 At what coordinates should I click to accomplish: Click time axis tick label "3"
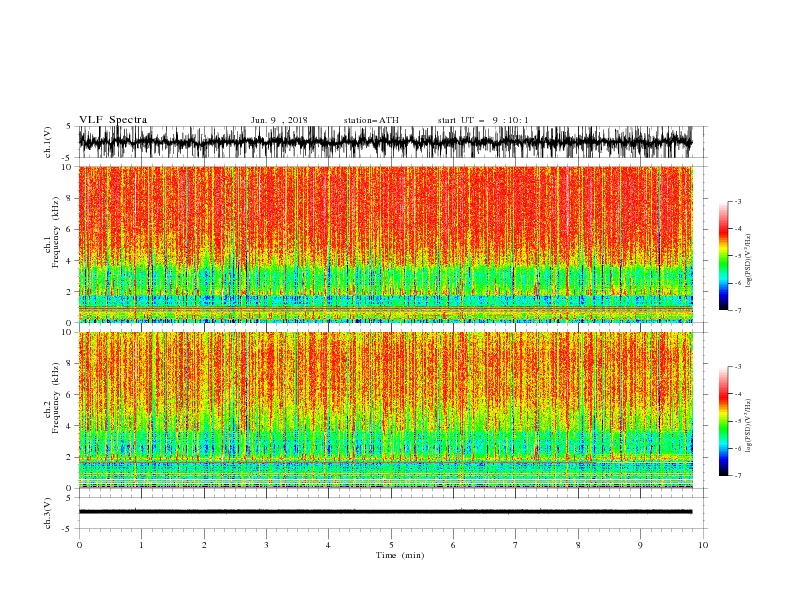[266, 545]
